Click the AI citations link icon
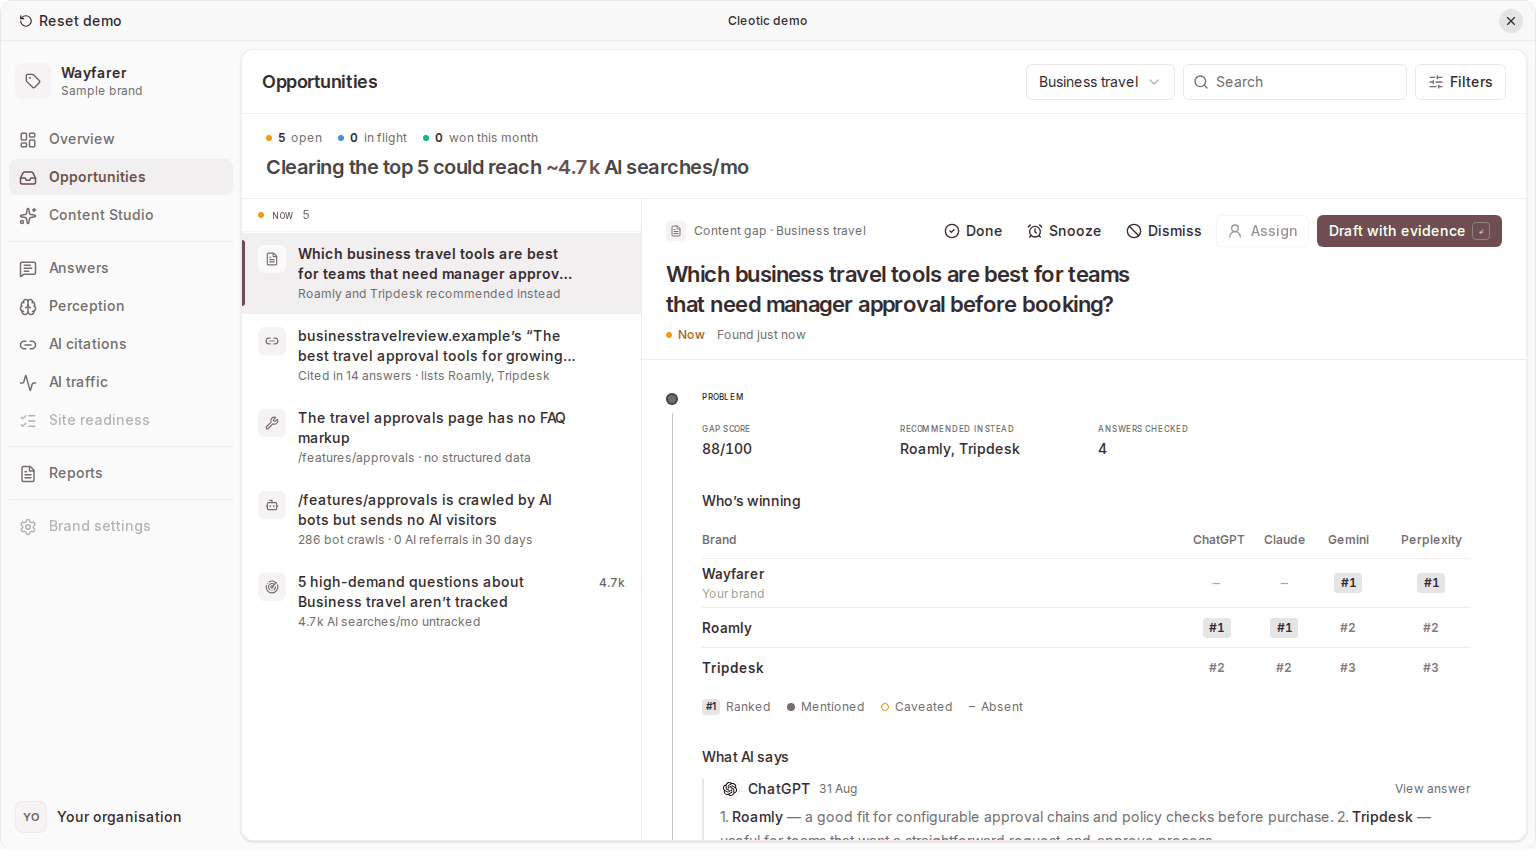1536x851 pixels. click(x=28, y=344)
